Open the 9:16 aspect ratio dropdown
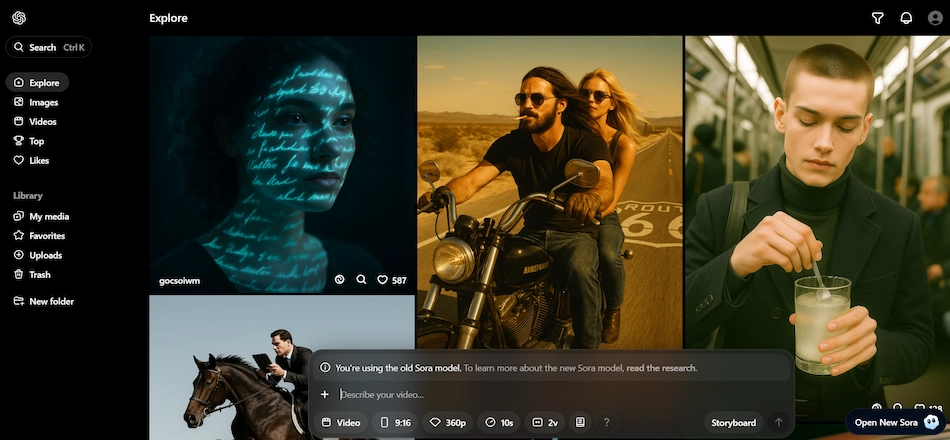950x440 pixels. click(395, 423)
